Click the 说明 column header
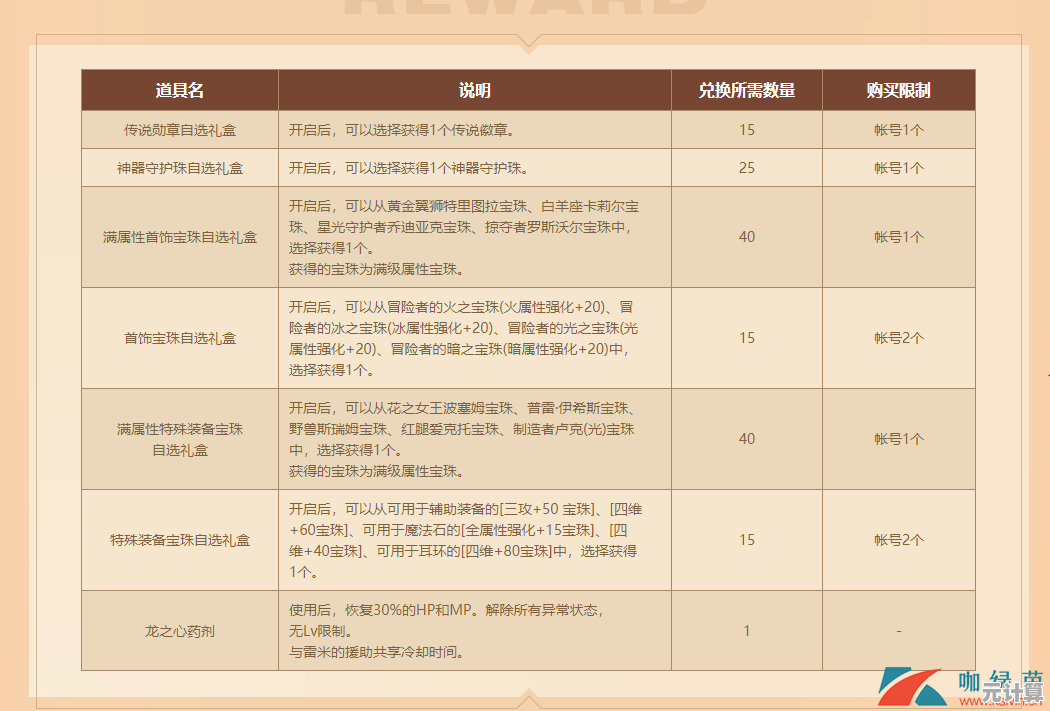Viewport: 1050px width, 711px height. pyautogui.click(x=475, y=90)
